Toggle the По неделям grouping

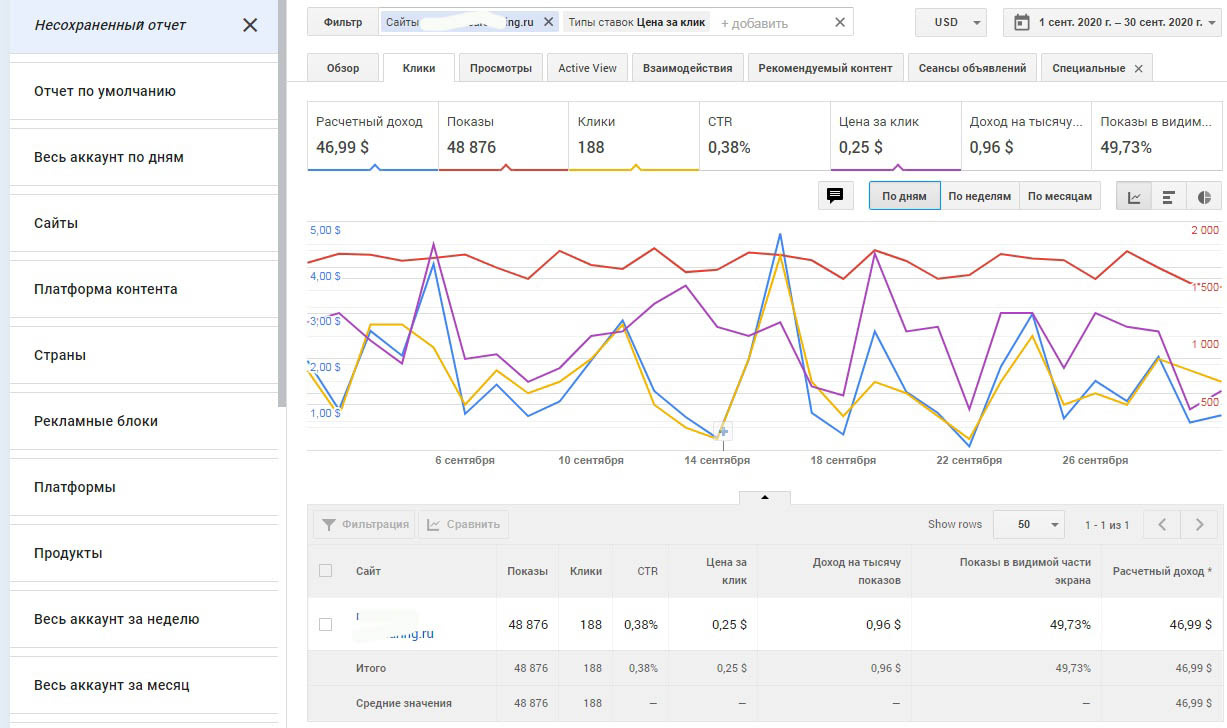(x=979, y=196)
